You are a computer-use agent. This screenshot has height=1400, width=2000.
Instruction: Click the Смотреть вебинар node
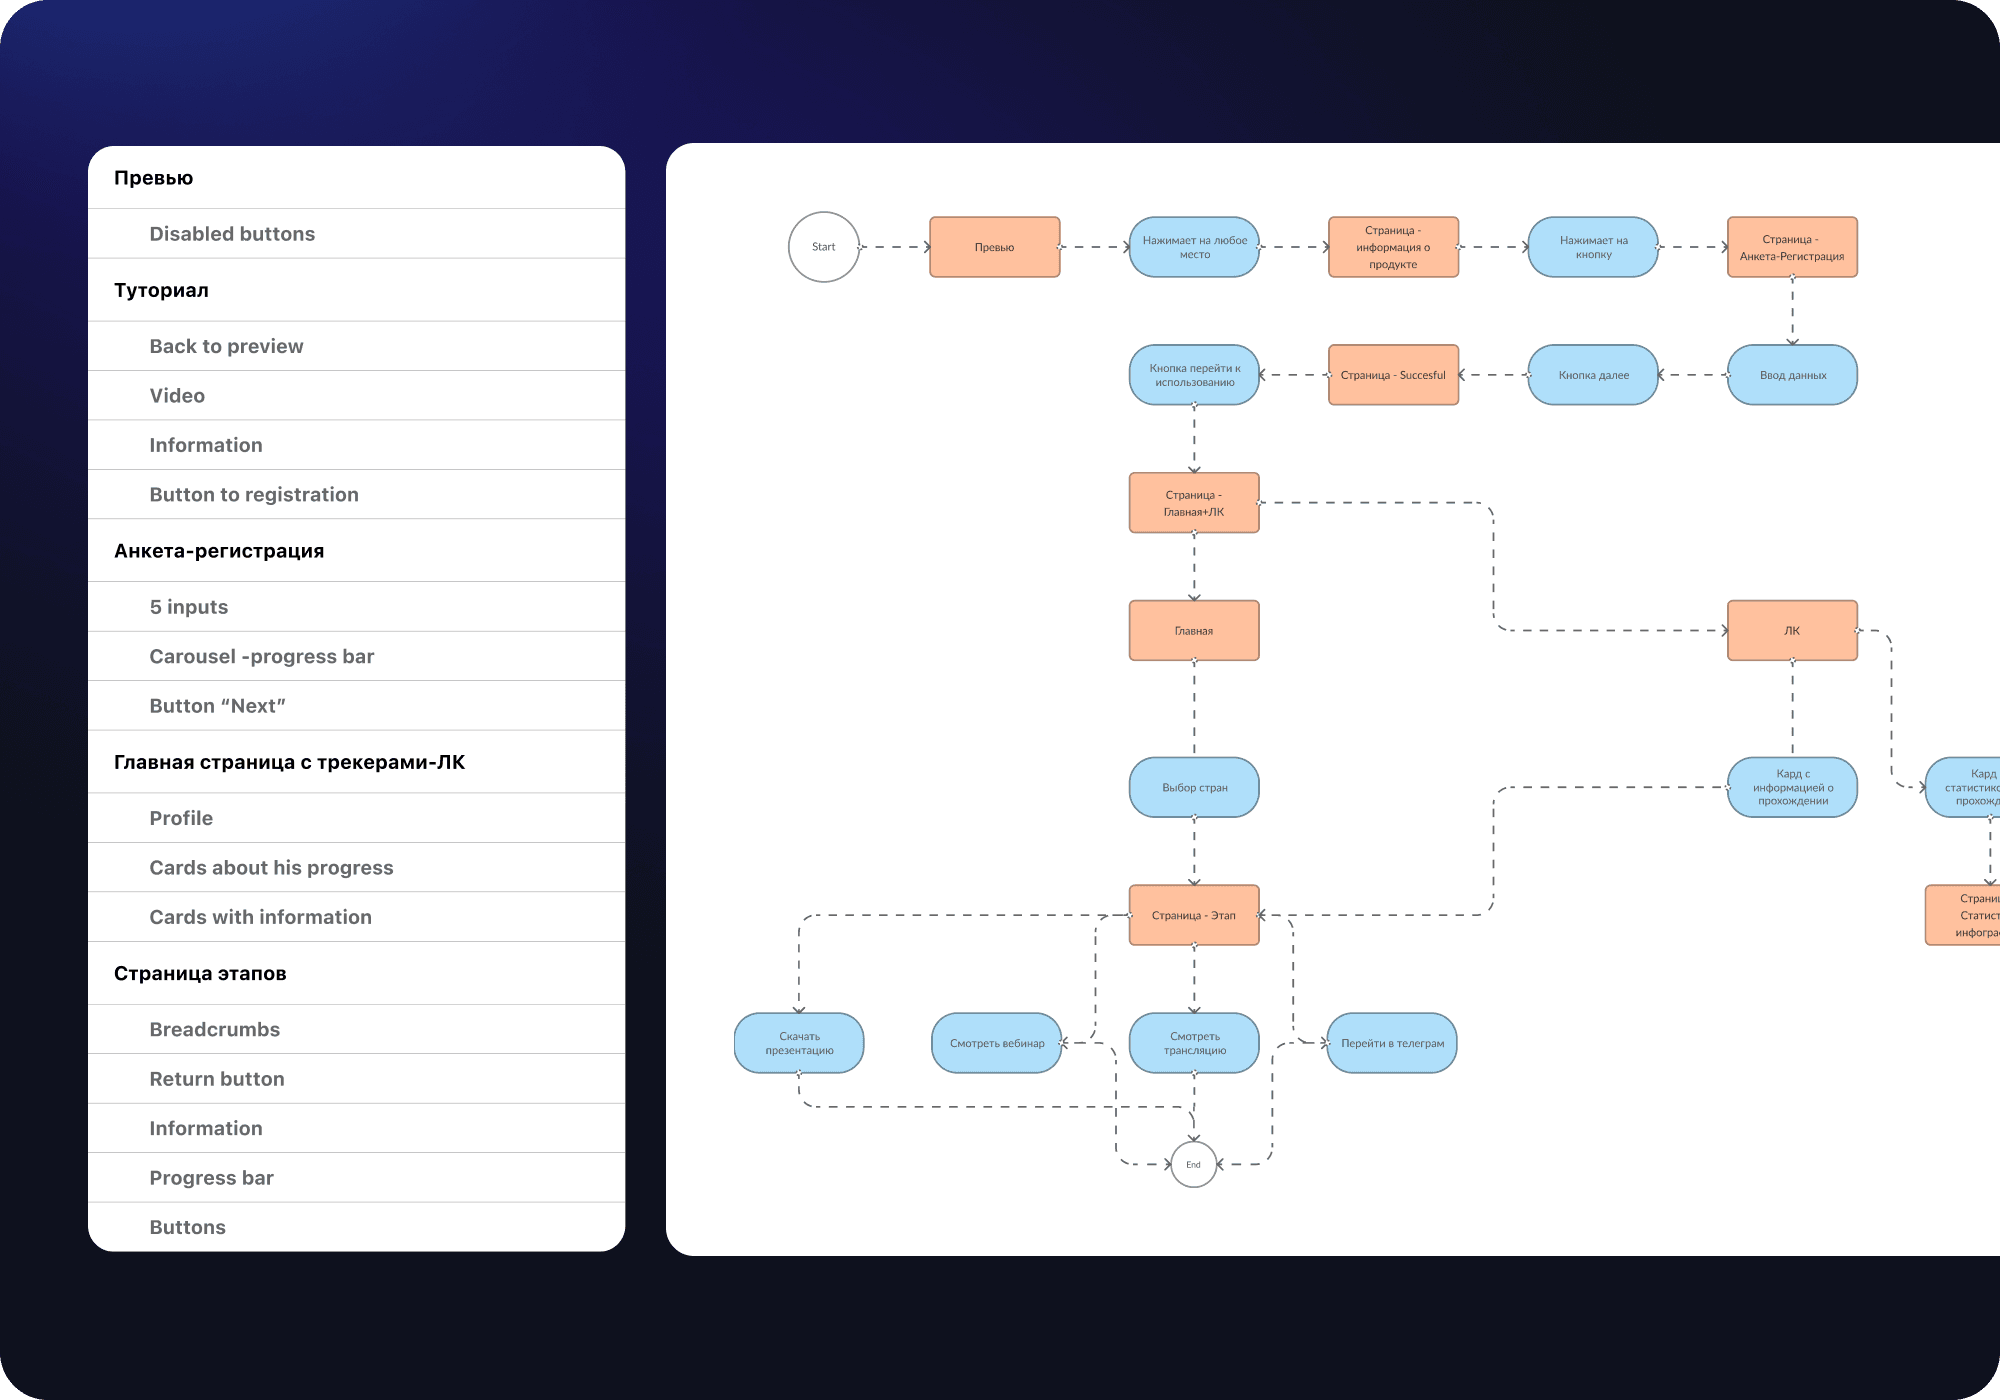coord(997,1043)
